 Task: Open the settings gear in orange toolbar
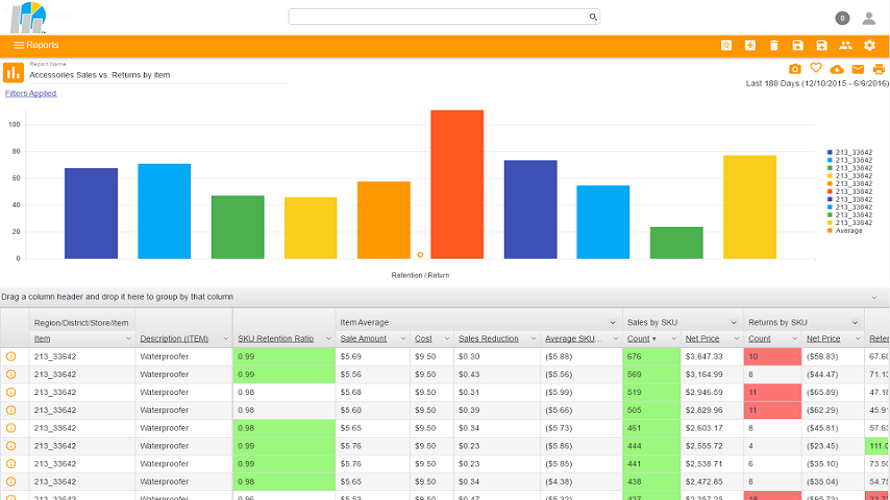(869, 45)
